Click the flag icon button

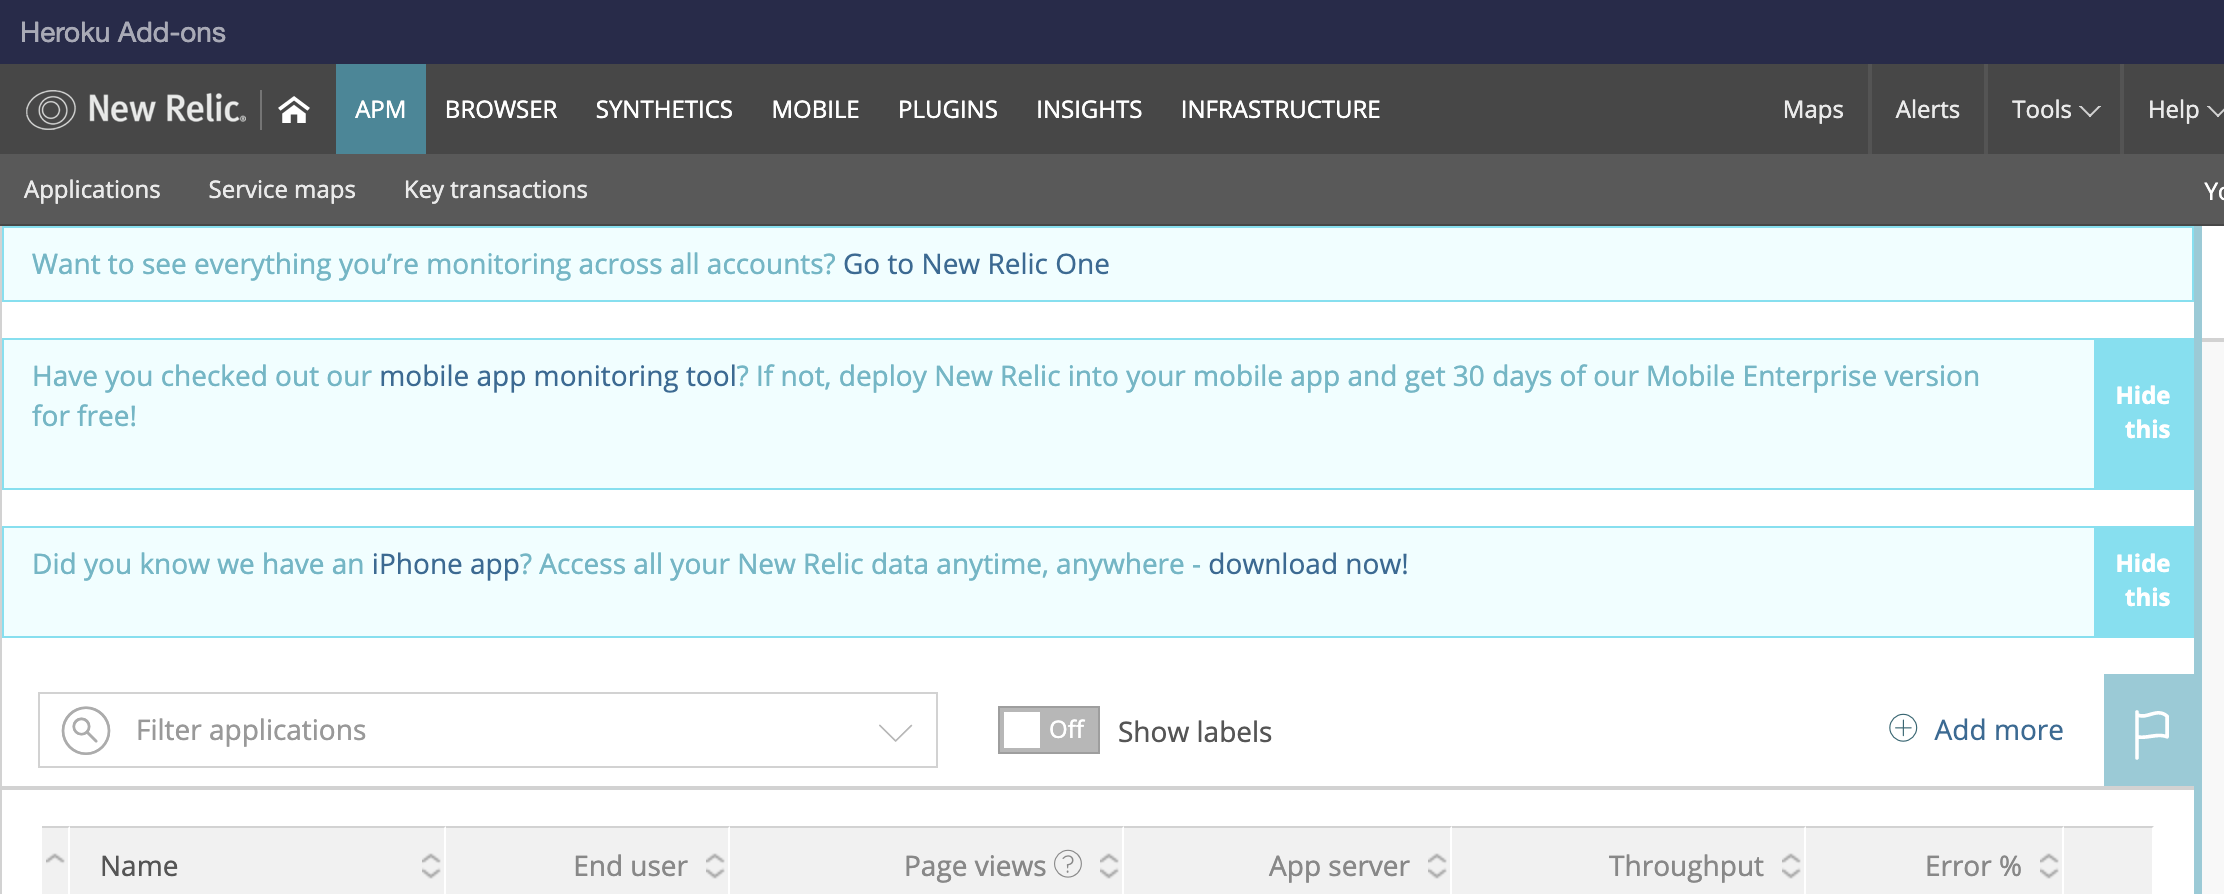(2151, 731)
